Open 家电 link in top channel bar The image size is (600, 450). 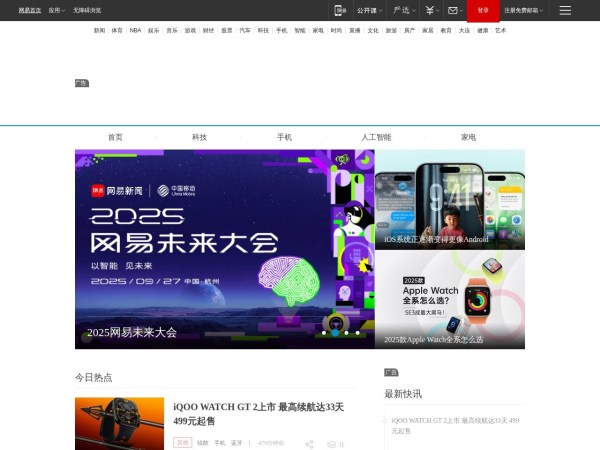click(x=318, y=30)
